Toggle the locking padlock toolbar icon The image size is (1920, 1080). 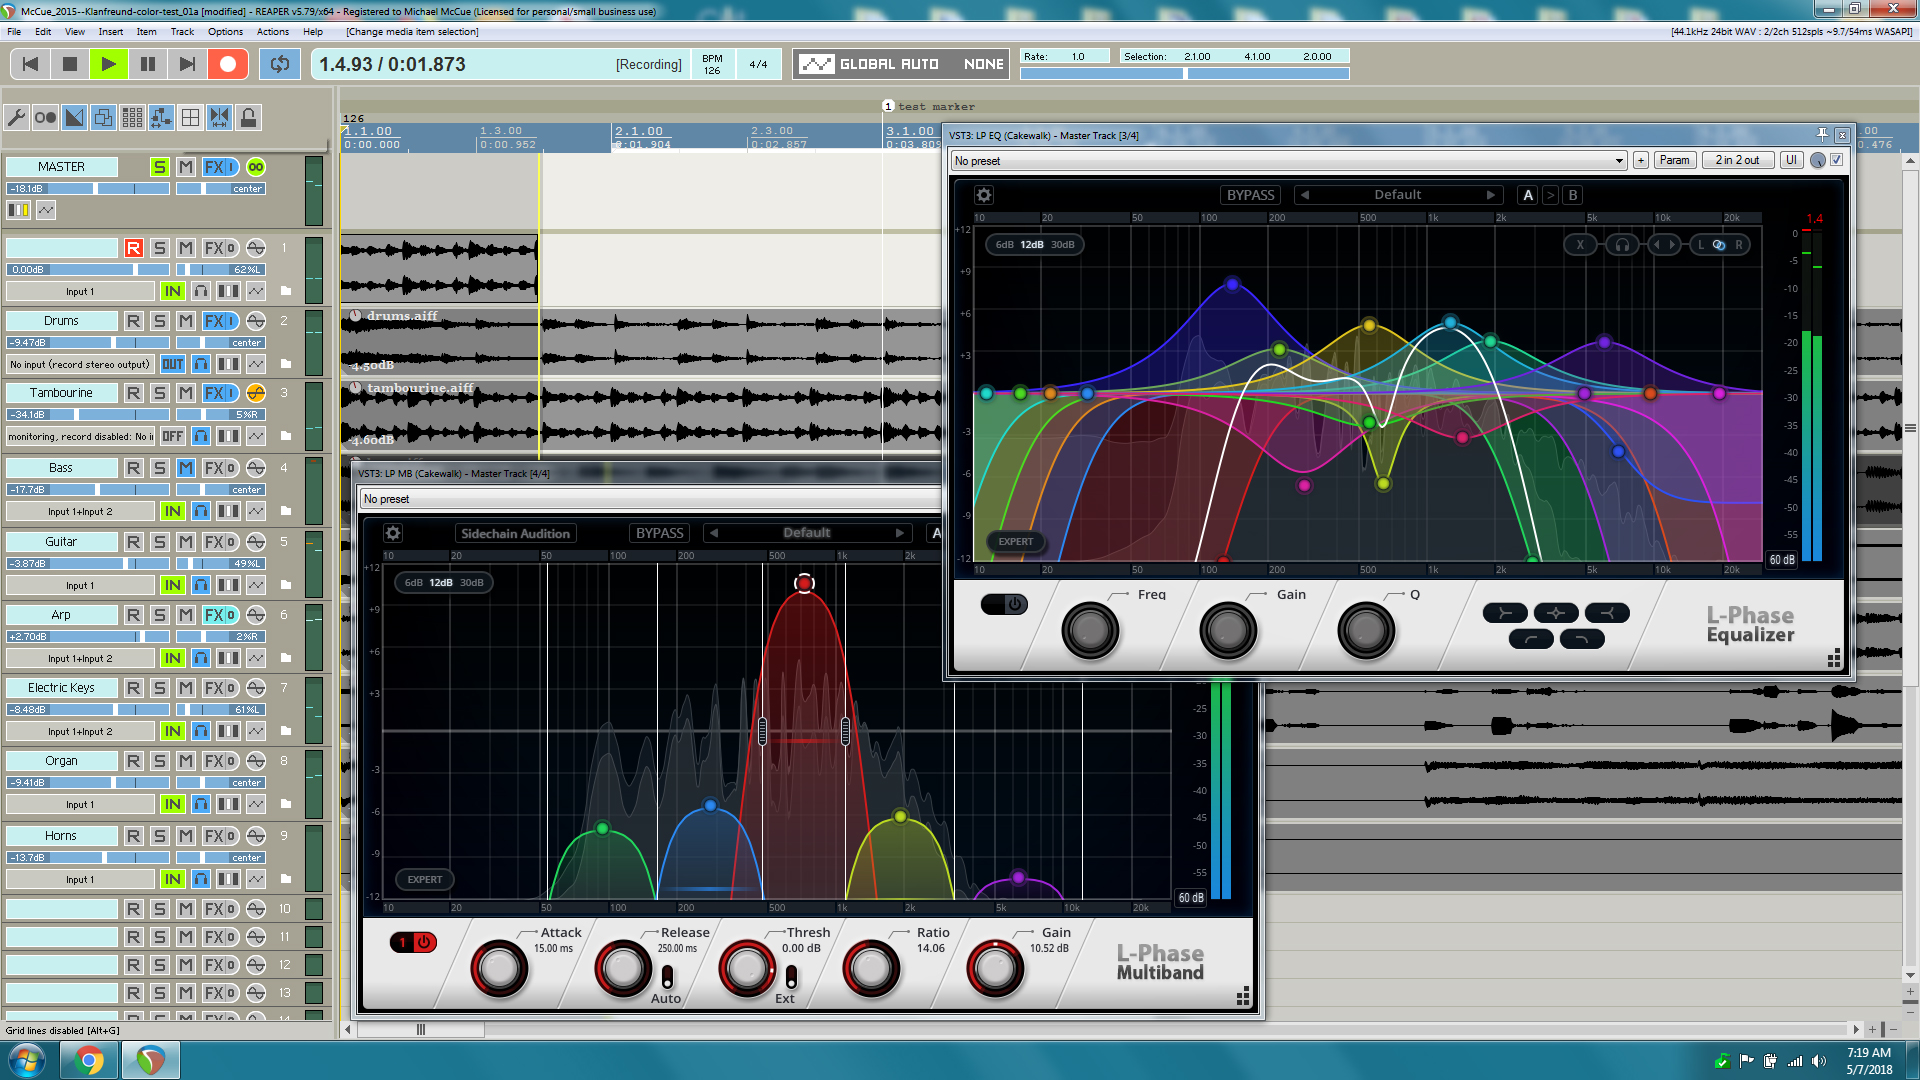(248, 118)
